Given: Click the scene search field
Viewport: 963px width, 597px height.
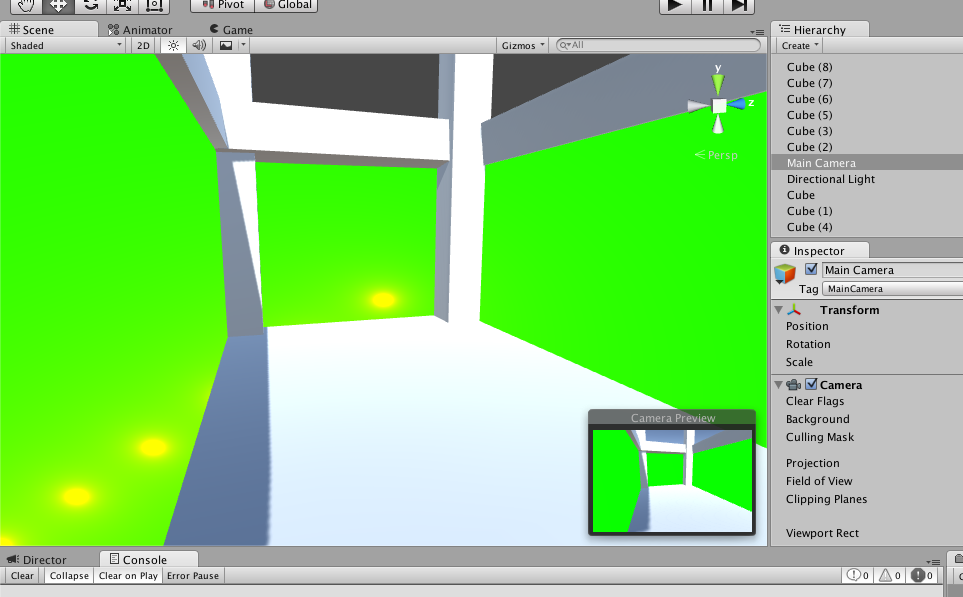Looking at the screenshot, I should (x=658, y=45).
